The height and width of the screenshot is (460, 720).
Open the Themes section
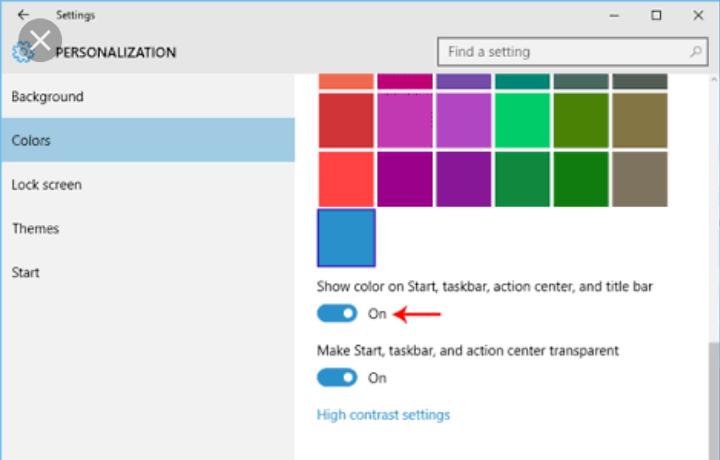click(x=36, y=229)
